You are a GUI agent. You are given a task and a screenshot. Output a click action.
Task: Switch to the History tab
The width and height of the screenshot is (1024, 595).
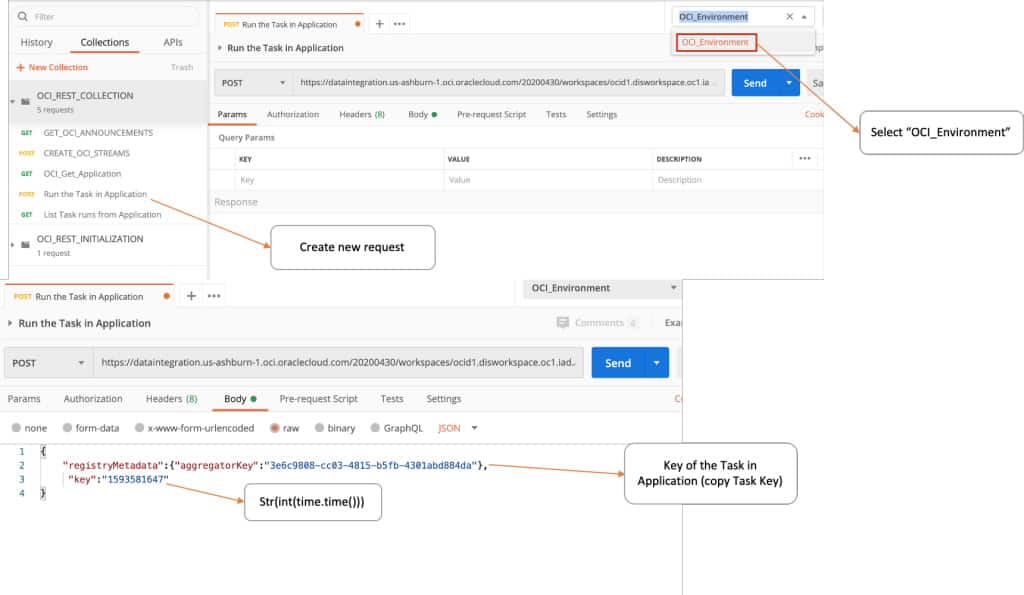point(37,43)
